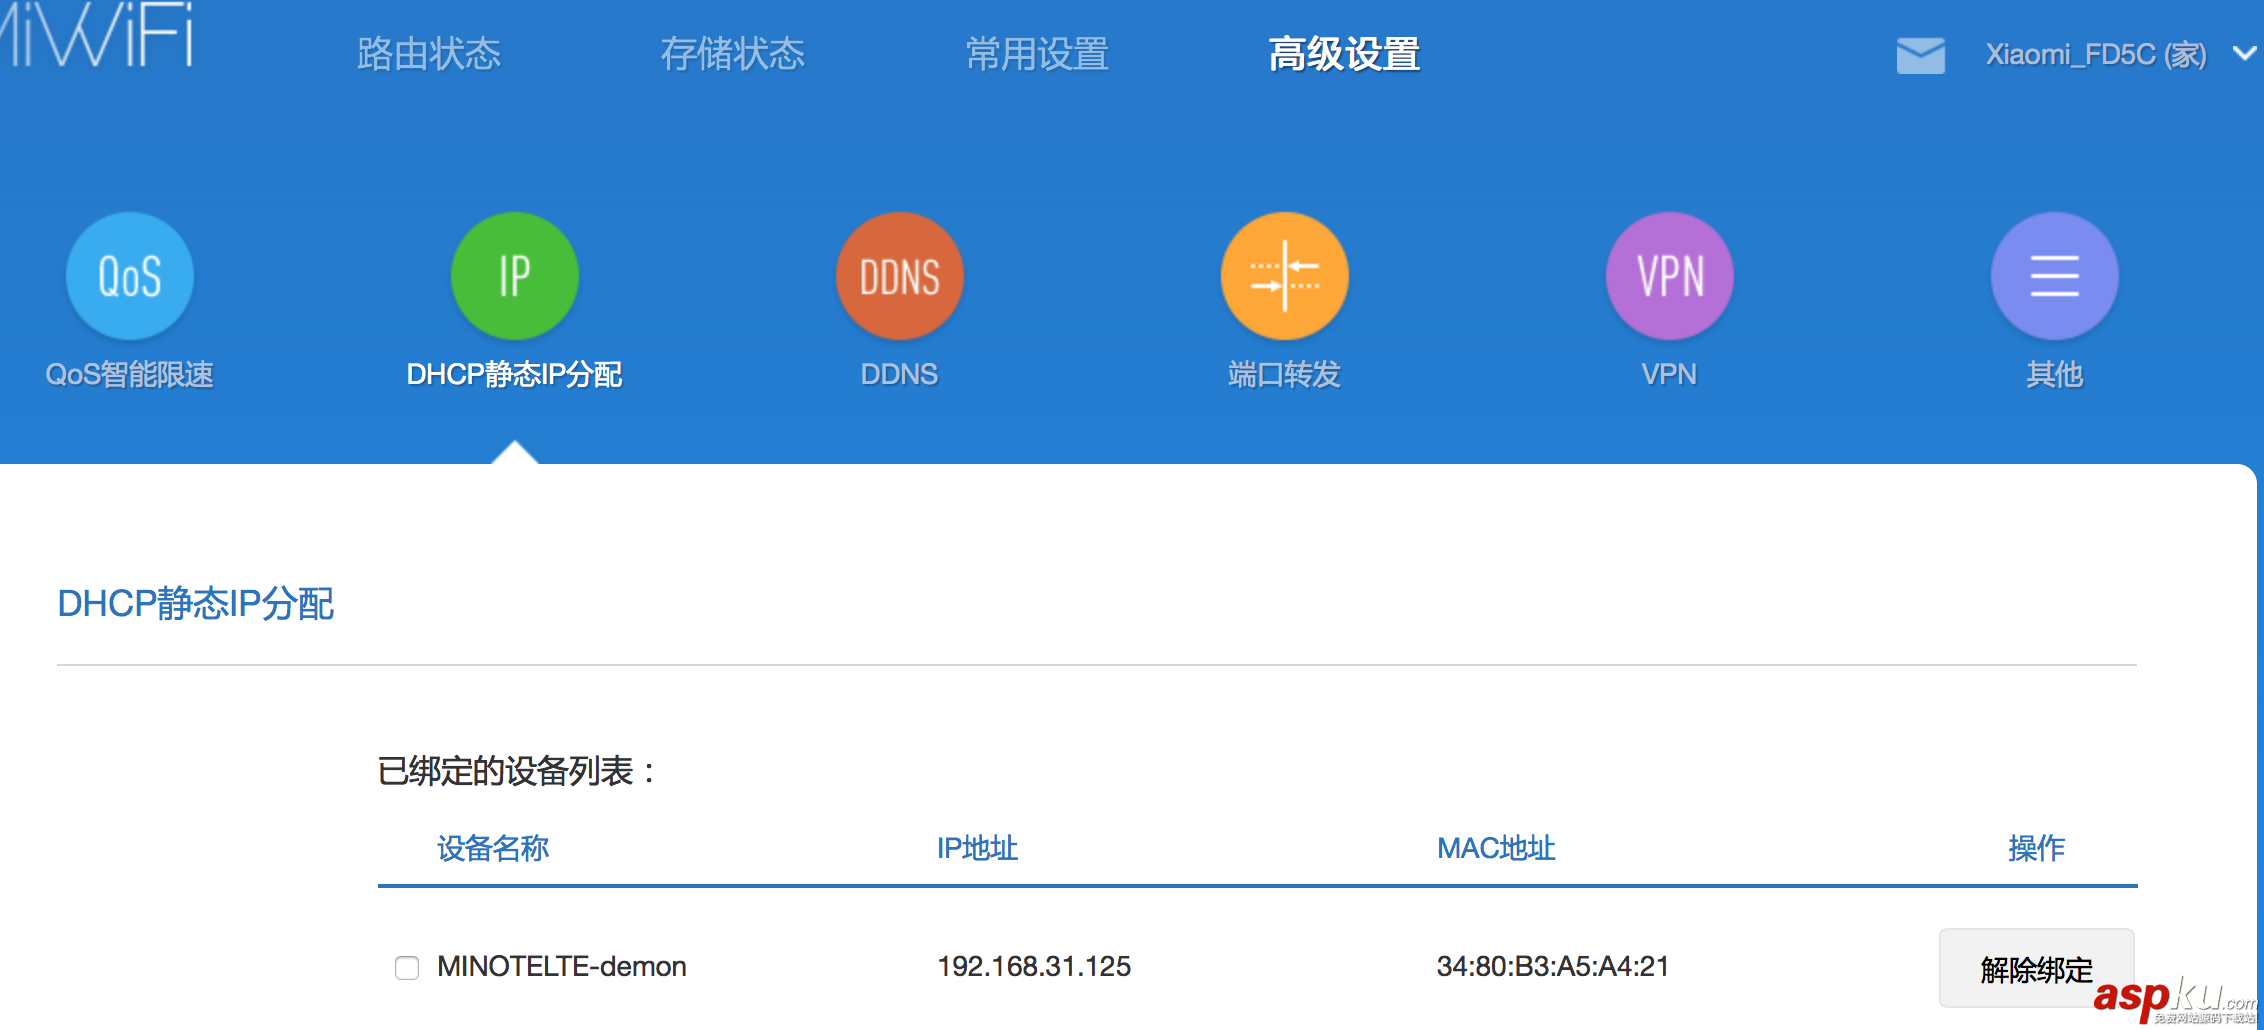Switch to the 存储状态 tab
Viewport: 2264px width, 1030px height.
coord(733,54)
